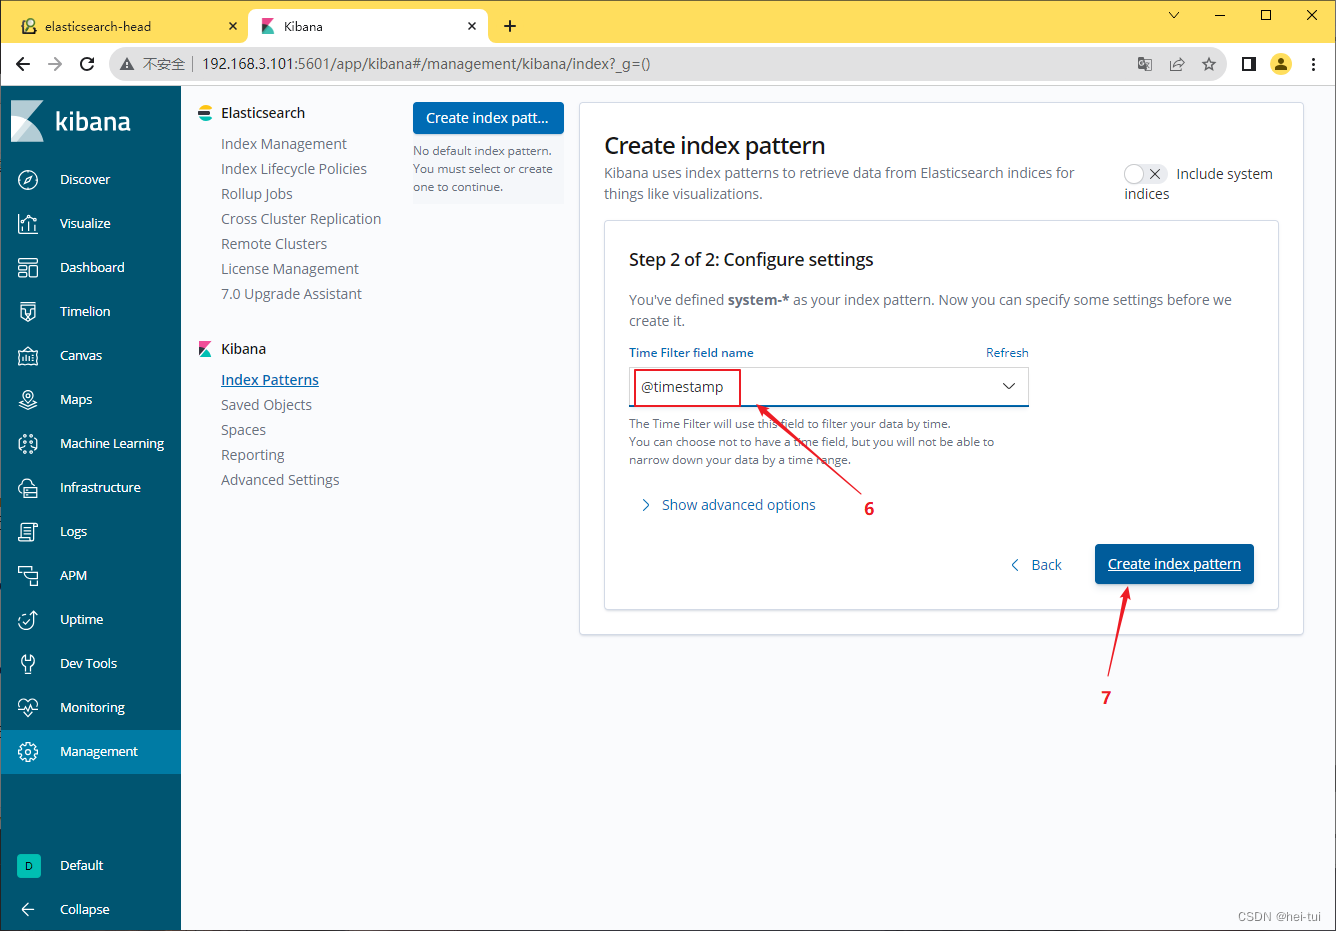
Task: Toggle Include system indices switch
Action: click(x=1145, y=174)
